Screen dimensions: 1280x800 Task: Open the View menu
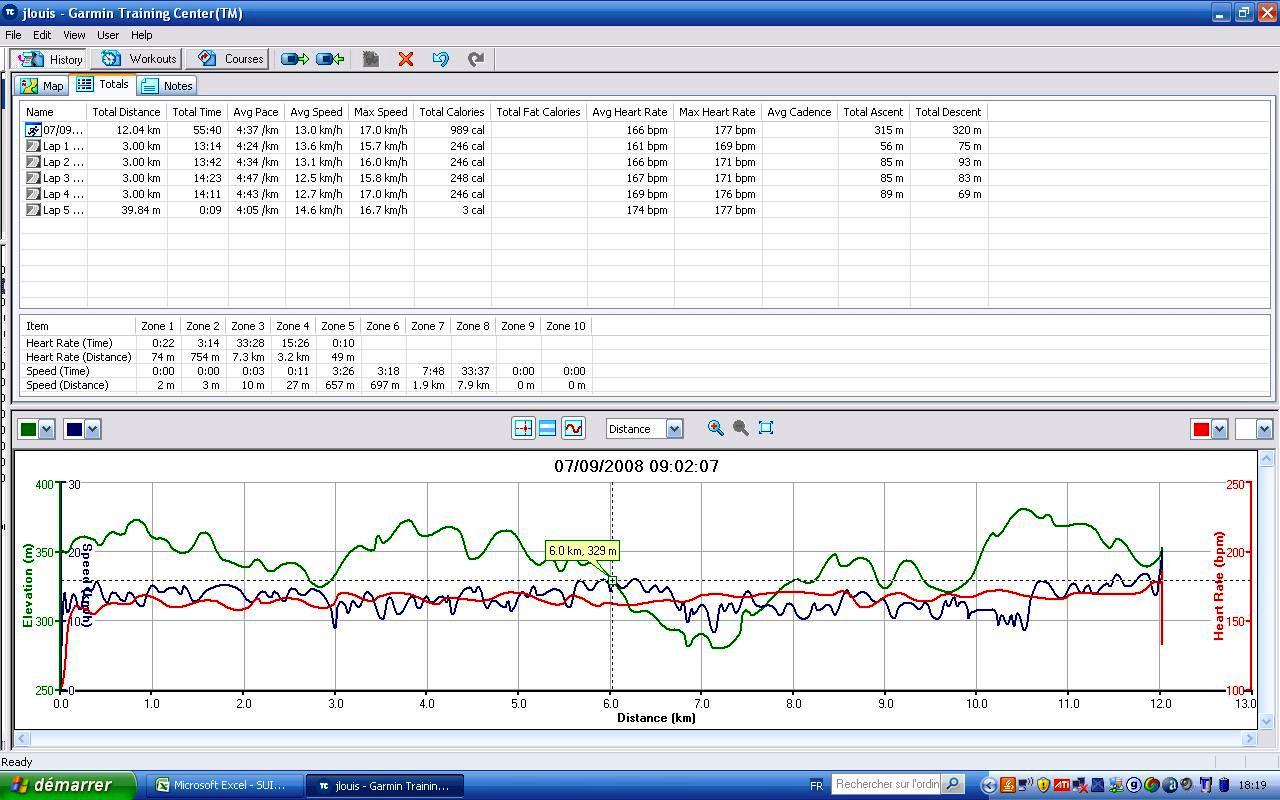74,35
